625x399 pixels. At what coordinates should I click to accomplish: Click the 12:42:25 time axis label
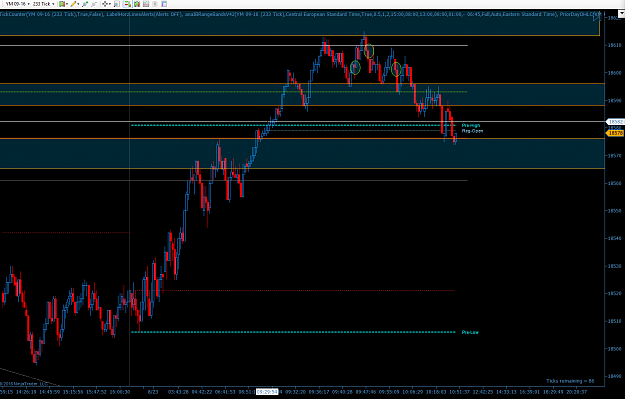pyautogui.click(x=483, y=392)
